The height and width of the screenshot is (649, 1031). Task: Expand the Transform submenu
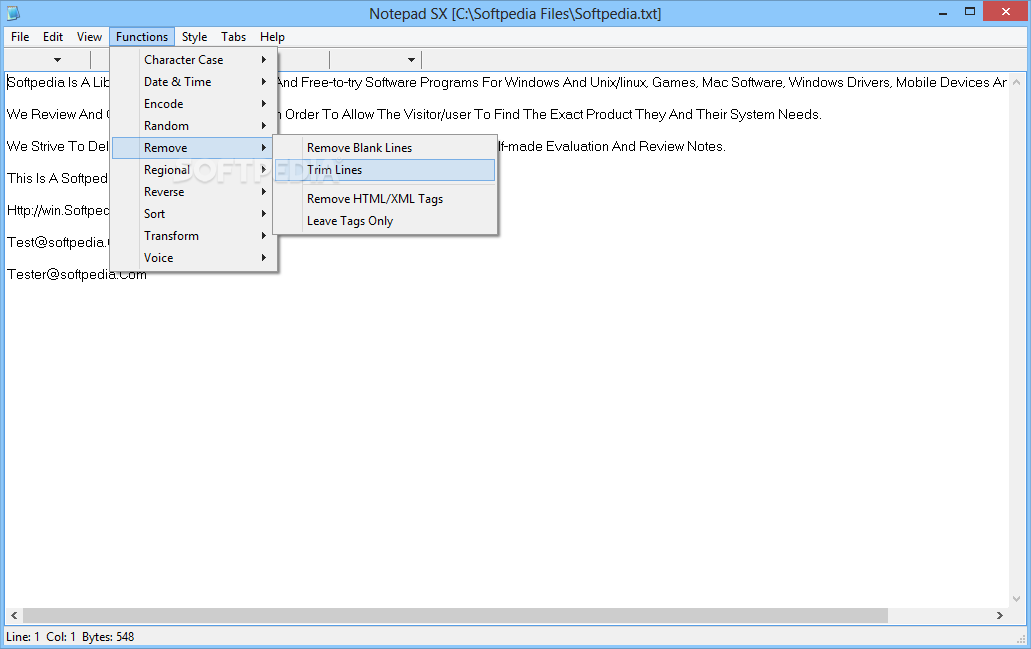[x=192, y=235]
